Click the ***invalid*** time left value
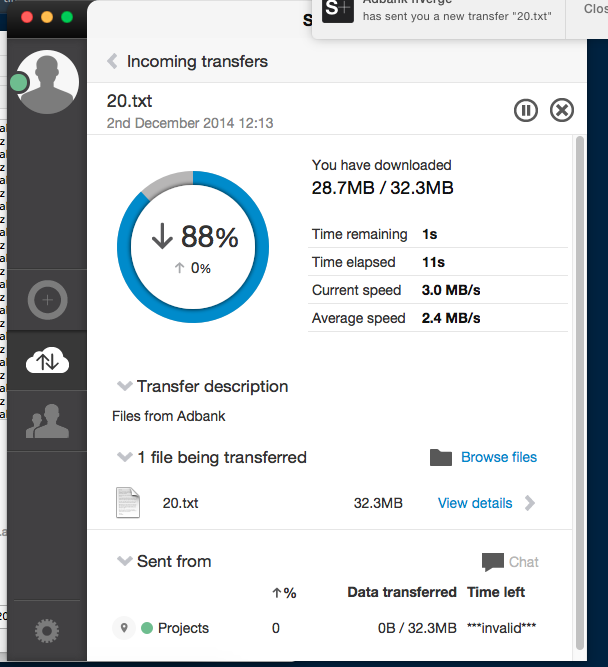Screen dimensions: 608x667 point(502,628)
